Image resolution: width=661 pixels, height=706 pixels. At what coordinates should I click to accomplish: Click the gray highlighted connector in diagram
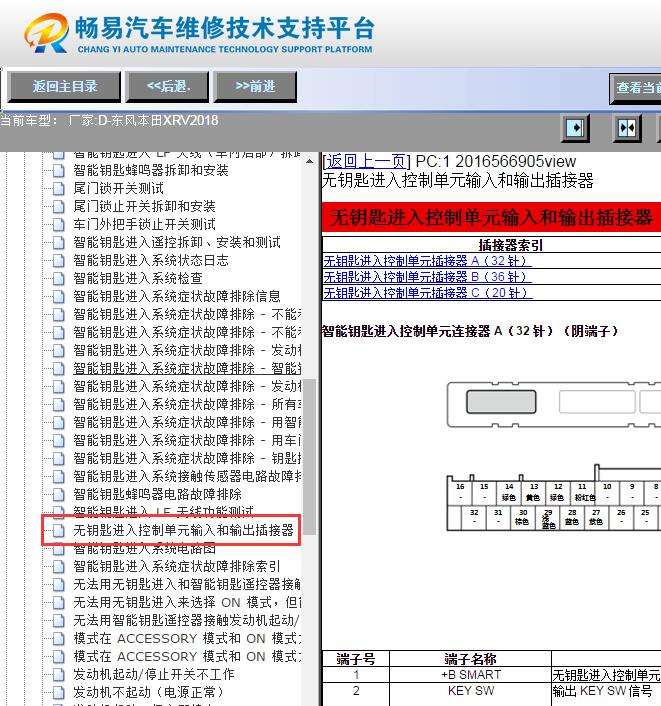tap(501, 402)
